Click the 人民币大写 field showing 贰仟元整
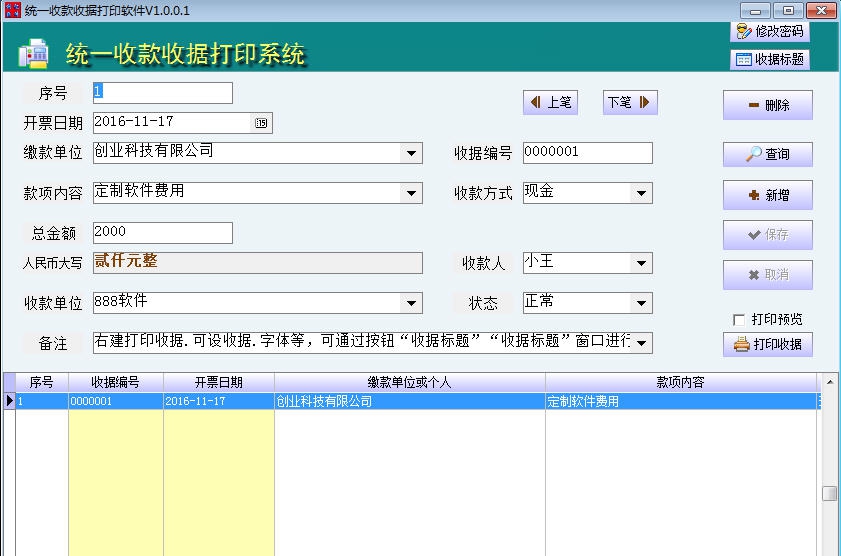The width and height of the screenshot is (841, 556). (257, 263)
